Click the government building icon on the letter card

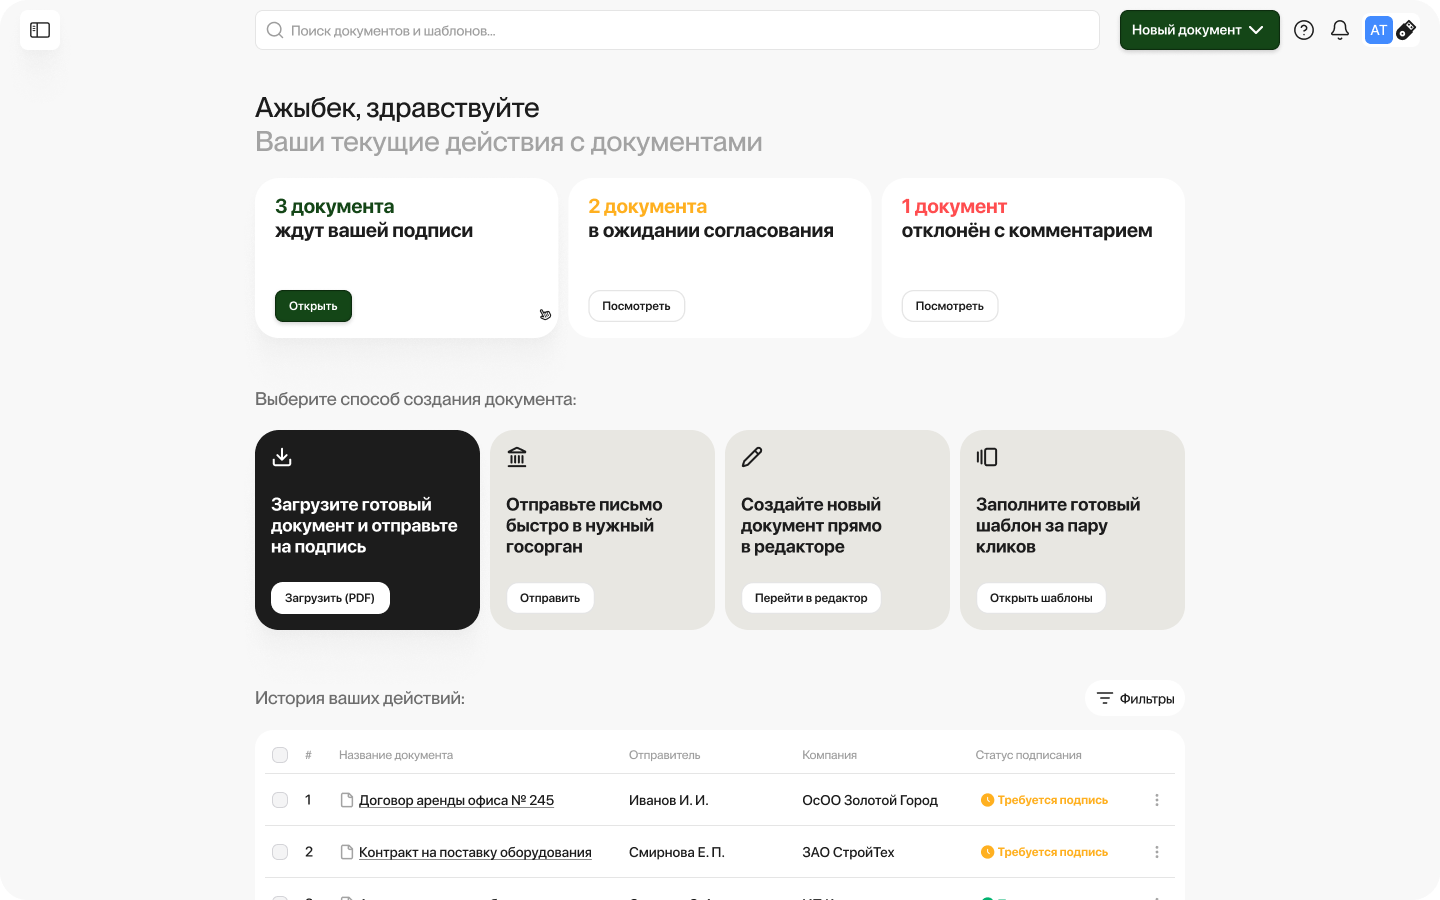[517, 456]
